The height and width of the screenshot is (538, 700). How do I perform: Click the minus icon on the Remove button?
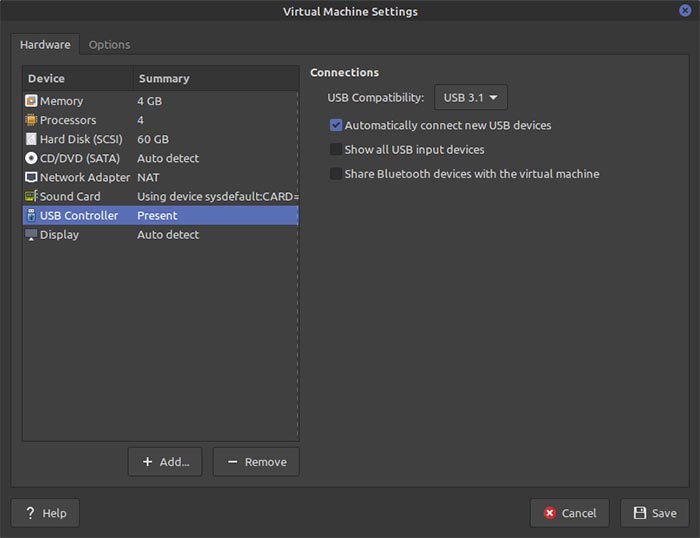pyautogui.click(x=233, y=462)
